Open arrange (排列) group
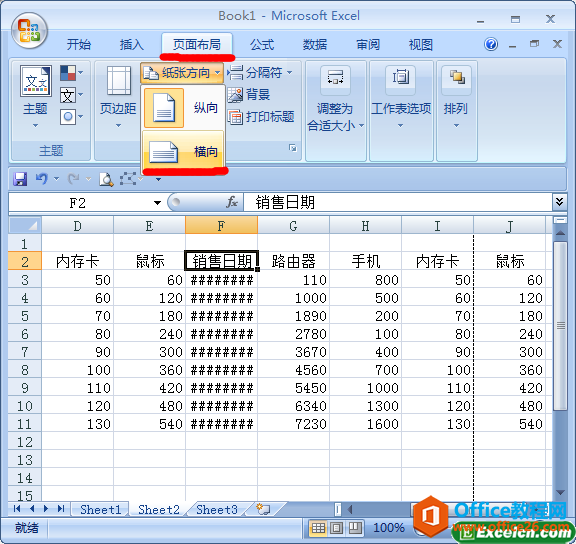Viewport: 576px width, 544px height. coord(456,97)
